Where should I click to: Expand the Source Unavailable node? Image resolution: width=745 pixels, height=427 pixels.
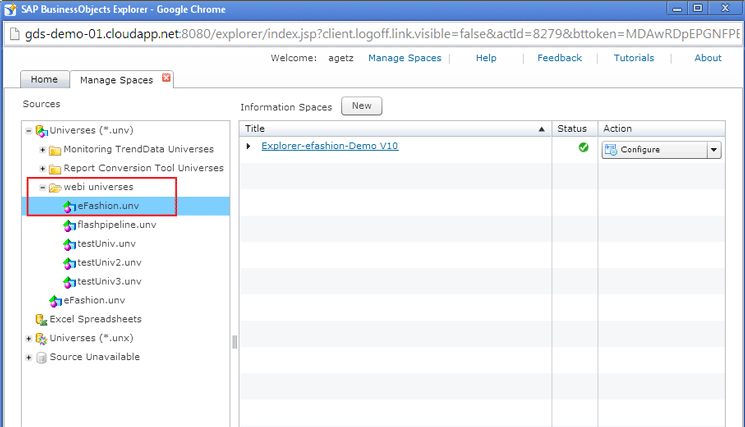point(29,358)
